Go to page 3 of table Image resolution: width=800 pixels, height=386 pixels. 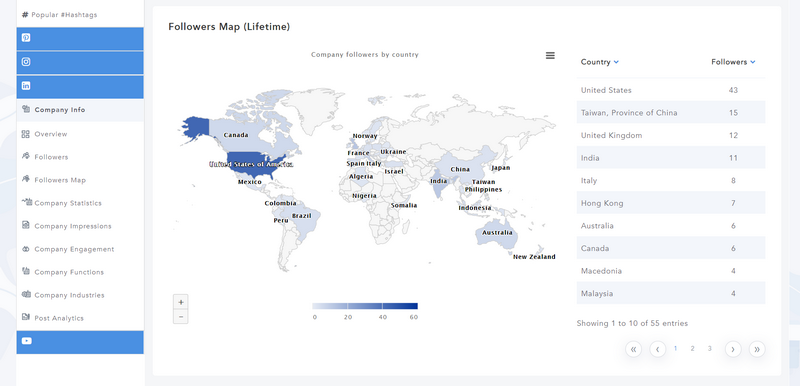(x=710, y=348)
